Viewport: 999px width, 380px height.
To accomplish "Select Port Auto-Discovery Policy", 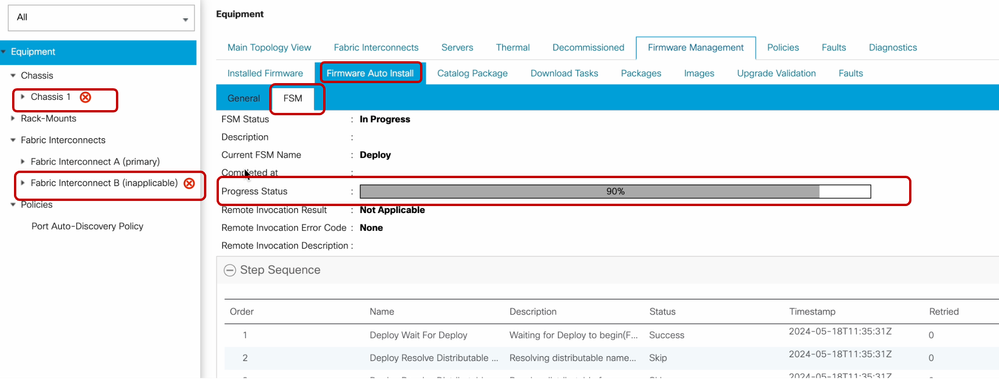I will point(87,226).
